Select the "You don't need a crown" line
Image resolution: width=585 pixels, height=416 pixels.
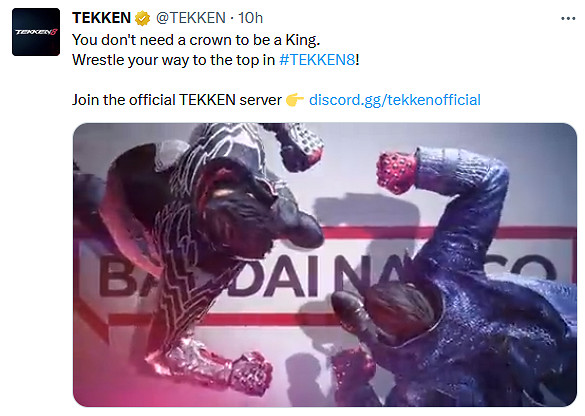pos(196,40)
